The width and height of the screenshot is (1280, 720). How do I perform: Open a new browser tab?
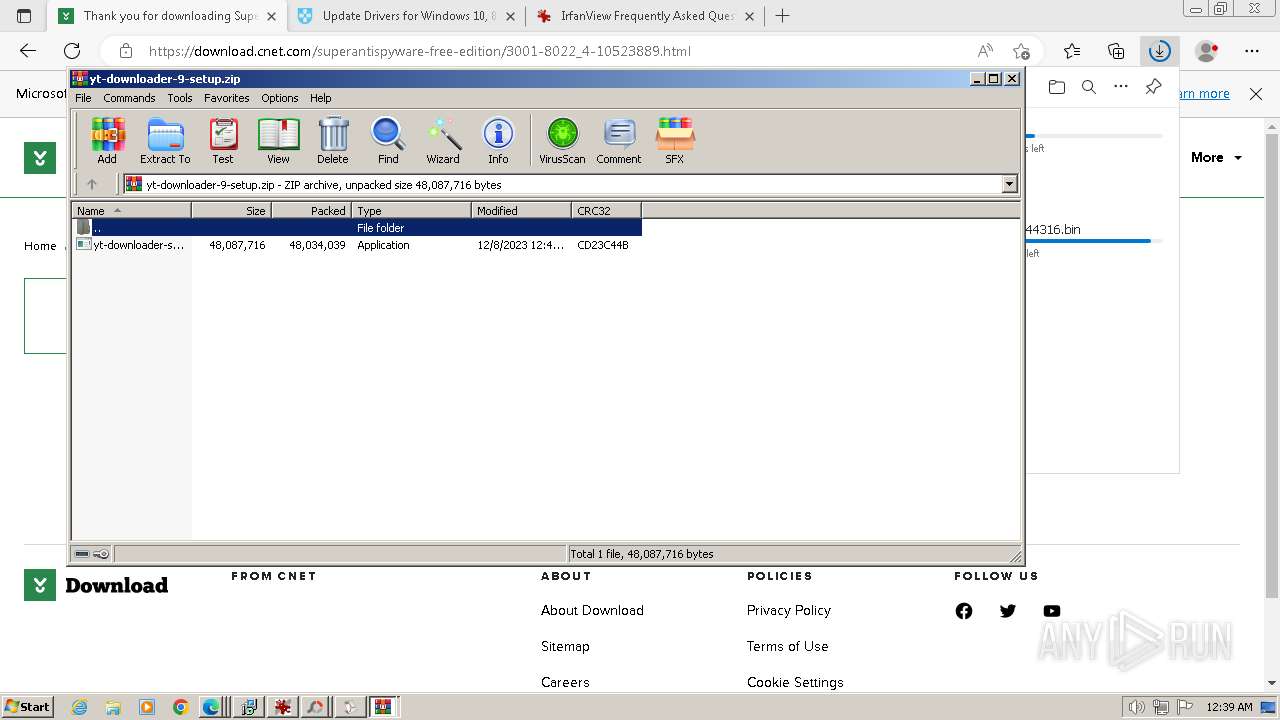coord(783,16)
